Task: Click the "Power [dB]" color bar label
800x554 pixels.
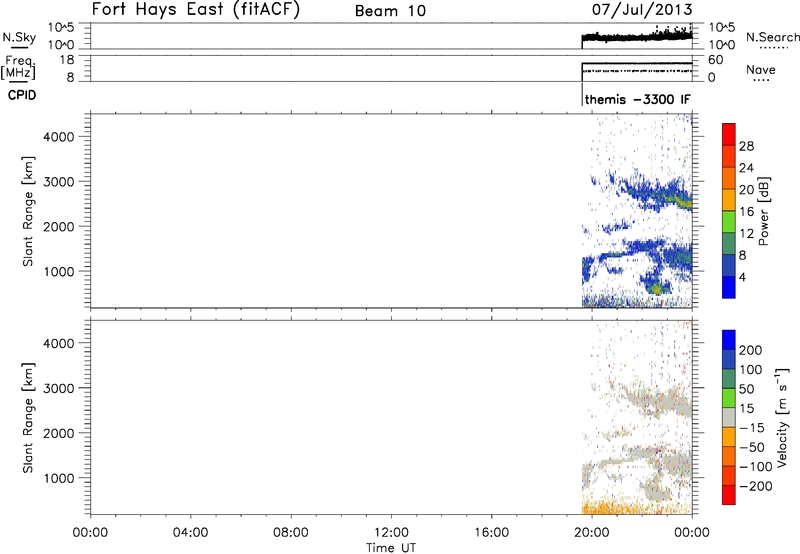Action: (x=764, y=211)
